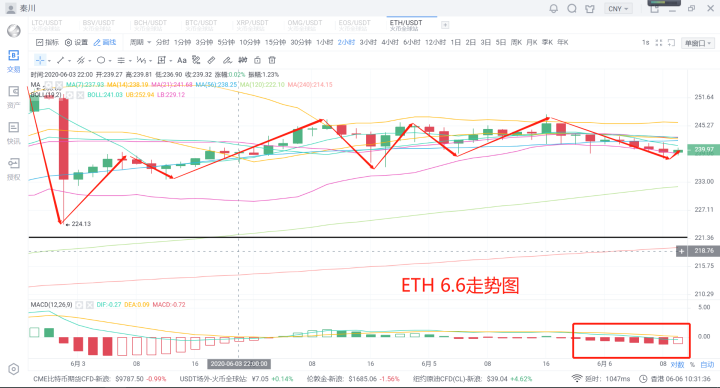Select the 4小时 timeframe
The width and height of the screenshot is (720, 388).
390,42
